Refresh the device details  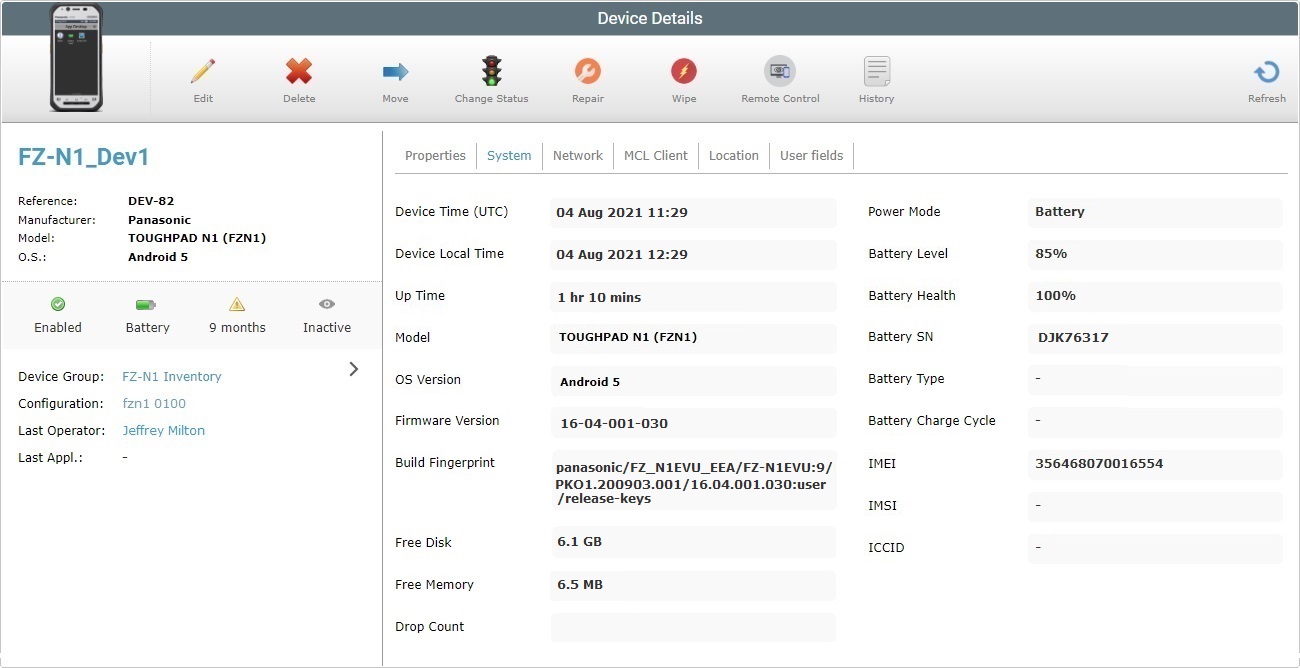tap(1266, 73)
